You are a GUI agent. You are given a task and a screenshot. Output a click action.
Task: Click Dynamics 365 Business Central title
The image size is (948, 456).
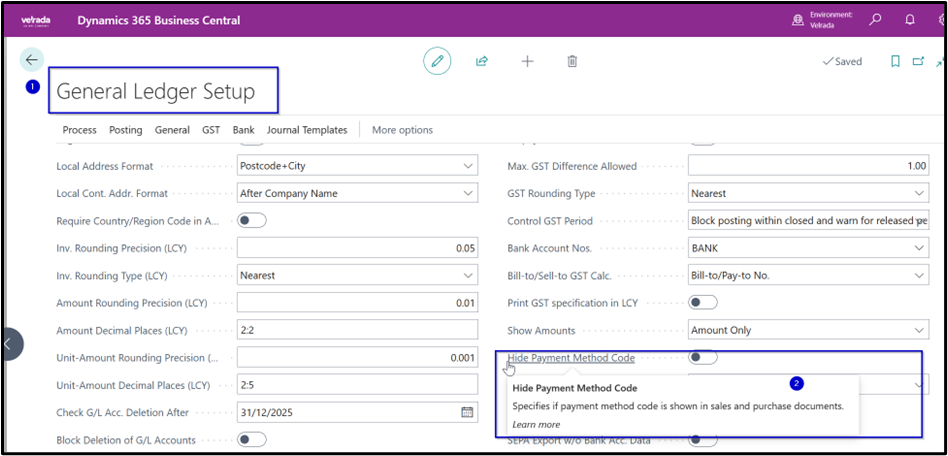(x=159, y=21)
